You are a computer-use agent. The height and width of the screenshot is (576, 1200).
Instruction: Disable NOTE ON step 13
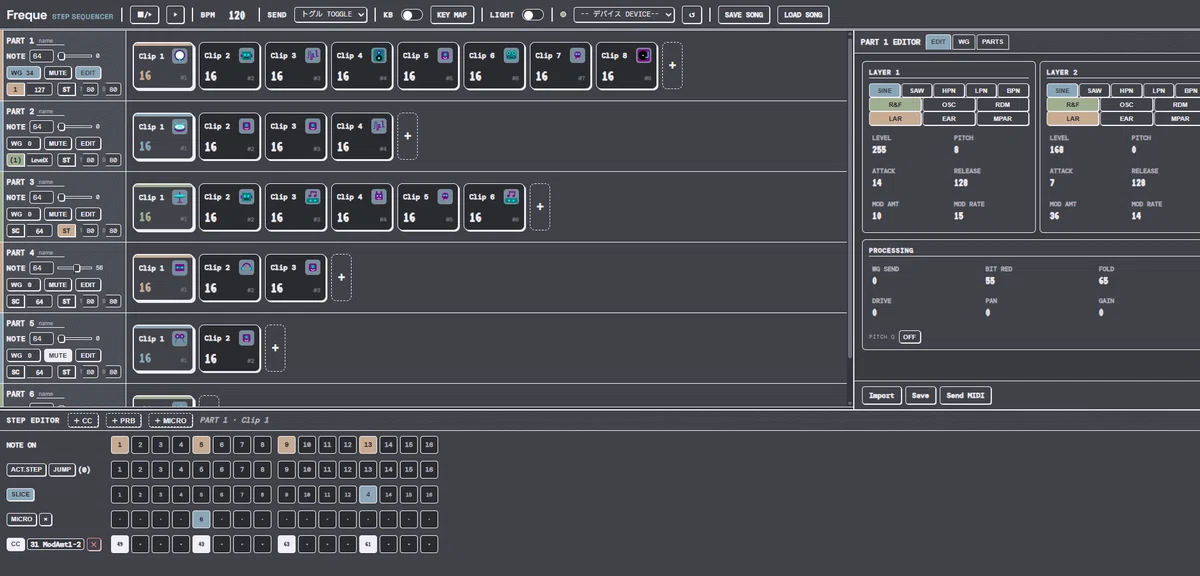(x=367, y=444)
